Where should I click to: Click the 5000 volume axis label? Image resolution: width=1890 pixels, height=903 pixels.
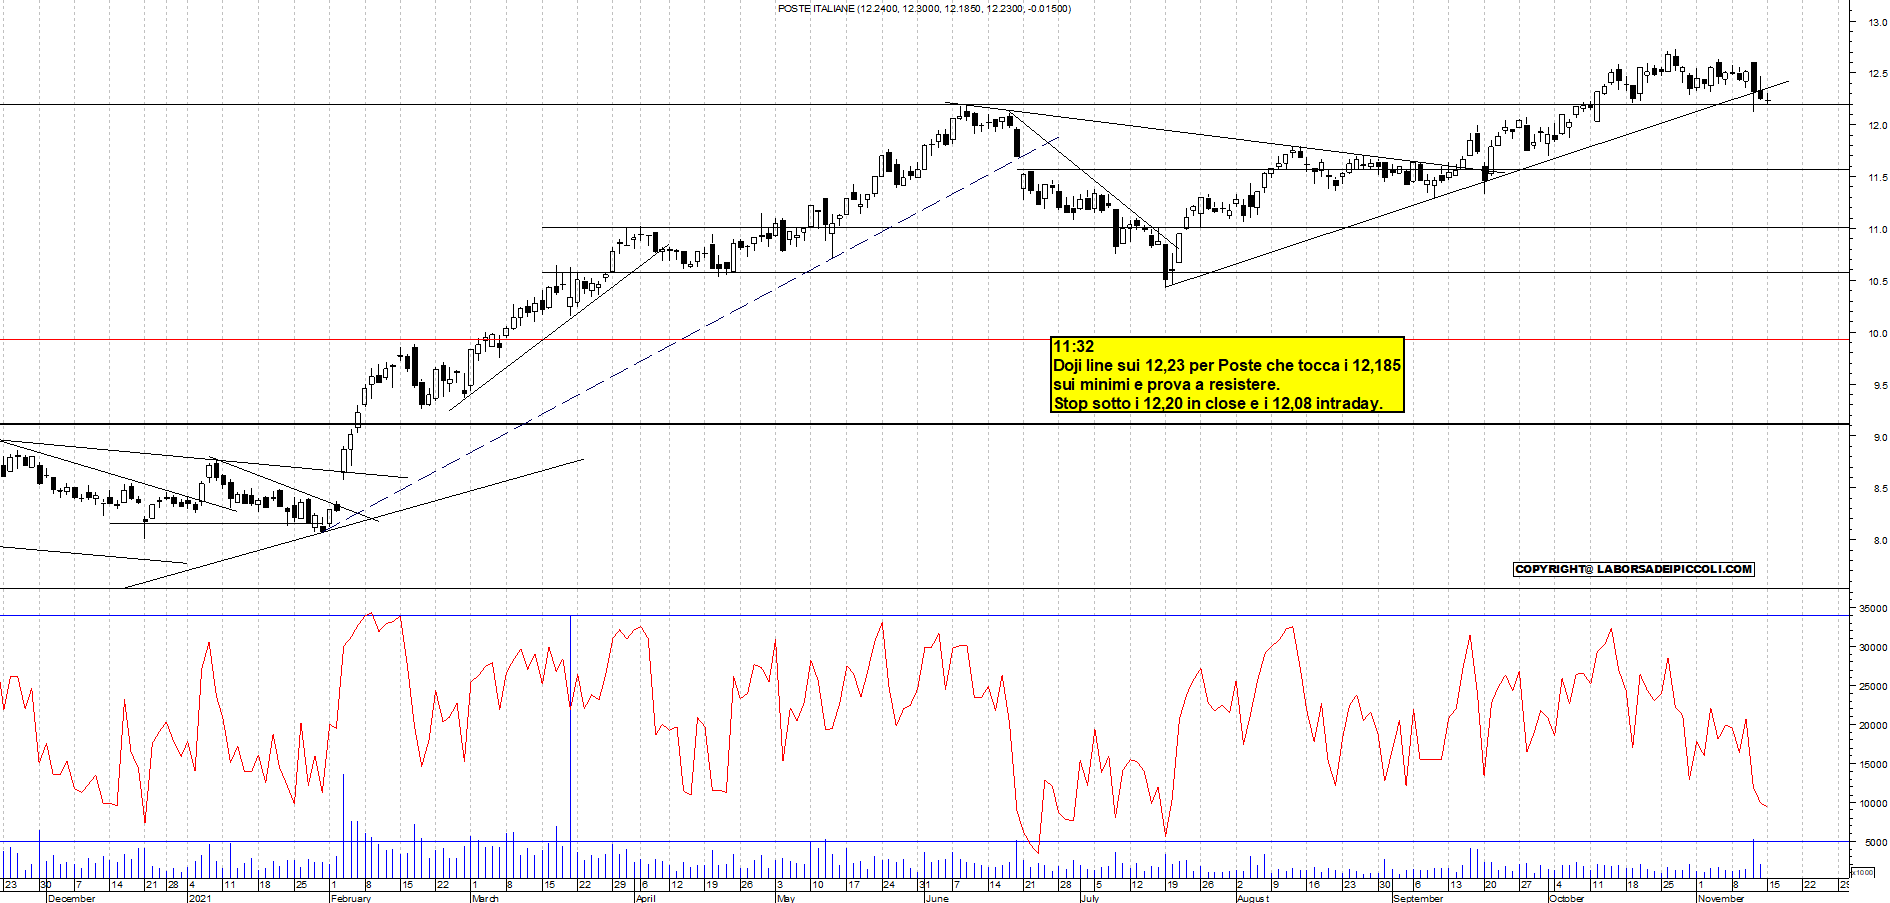click(x=1875, y=843)
